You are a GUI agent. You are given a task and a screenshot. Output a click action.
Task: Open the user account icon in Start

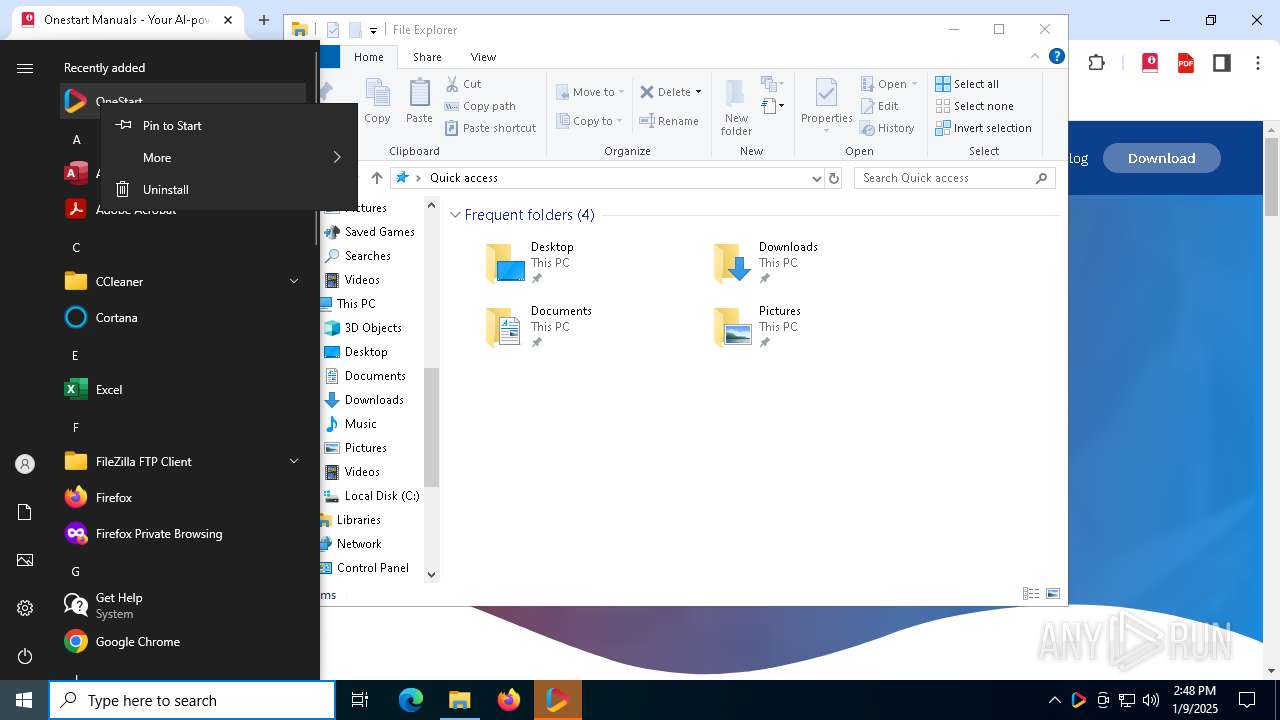(x=25, y=464)
